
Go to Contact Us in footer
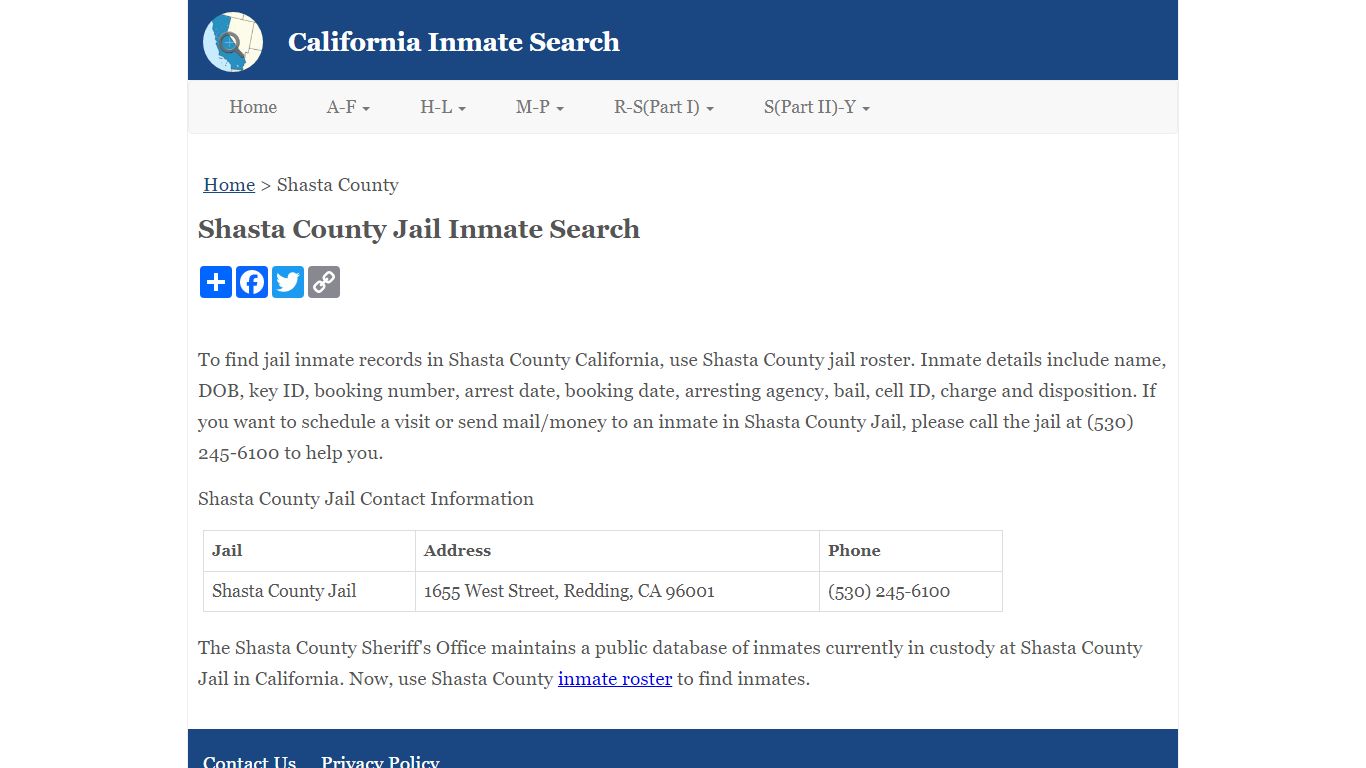250,762
